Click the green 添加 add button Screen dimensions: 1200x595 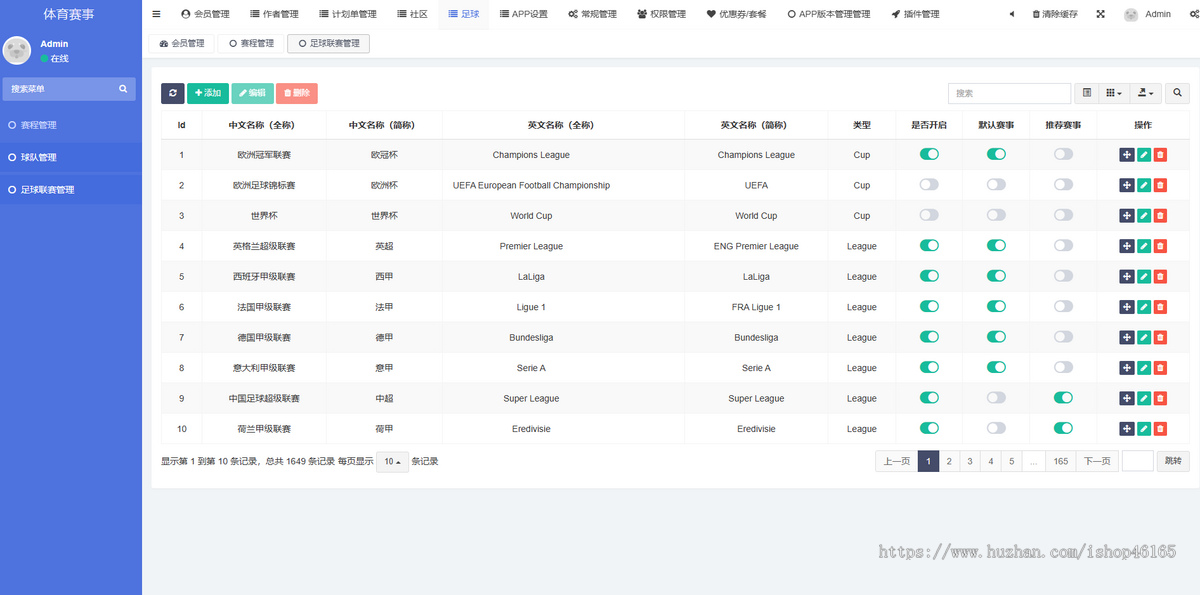[x=208, y=93]
